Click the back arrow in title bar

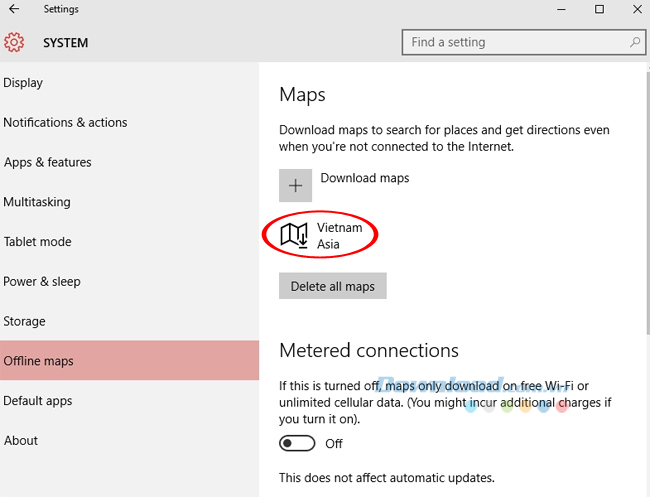[14, 10]
